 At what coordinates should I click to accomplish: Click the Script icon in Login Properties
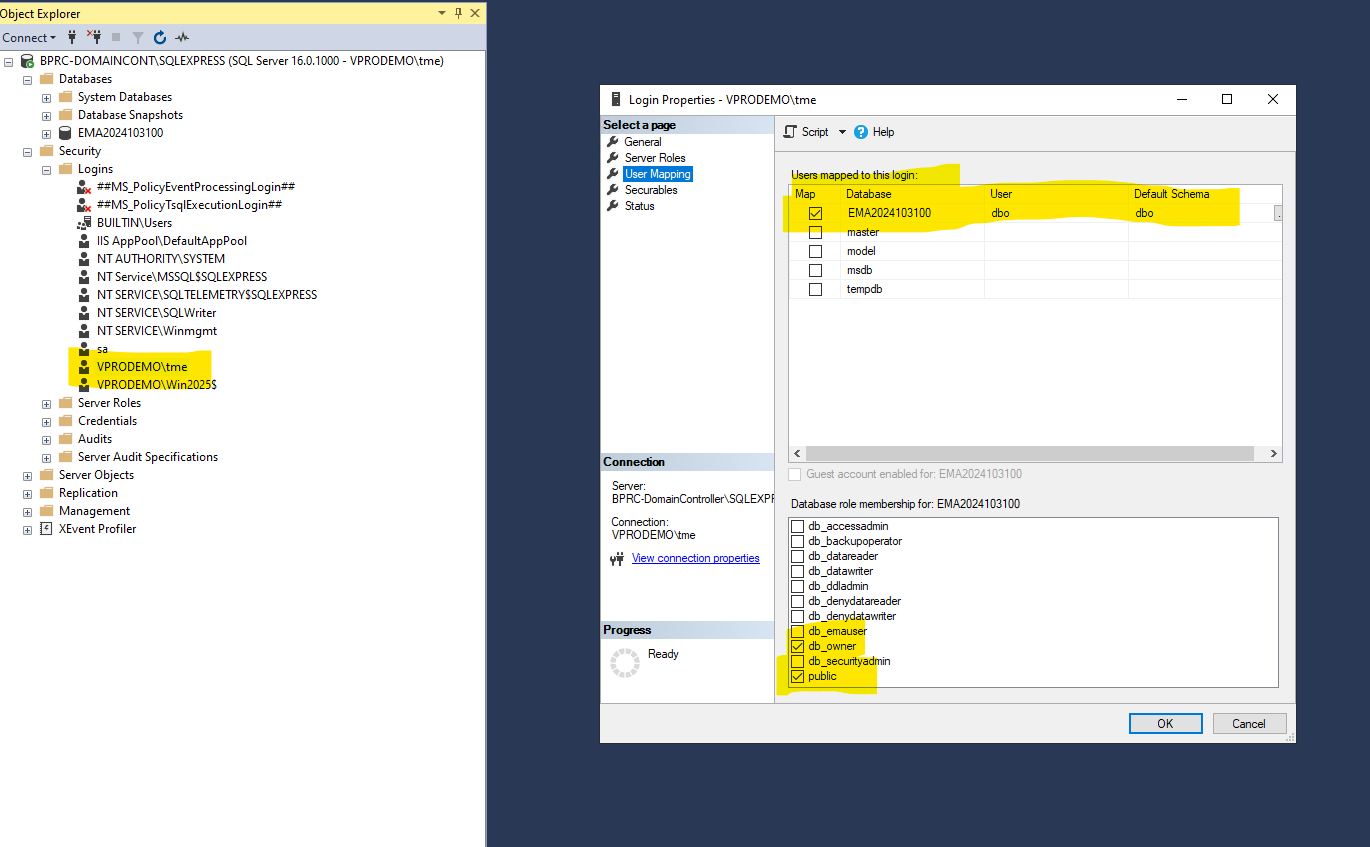pos(790,131)
